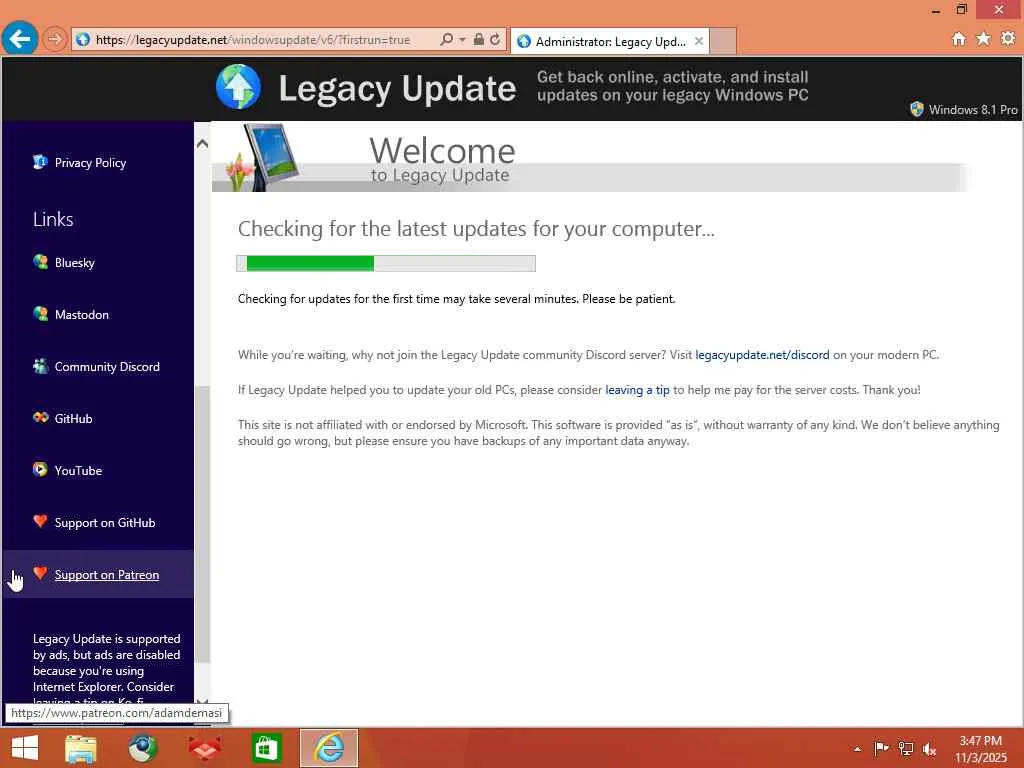The height and width of the screenshot is (768, 1024).
Task: Click the muted volume tray icon
Action: 929,749
